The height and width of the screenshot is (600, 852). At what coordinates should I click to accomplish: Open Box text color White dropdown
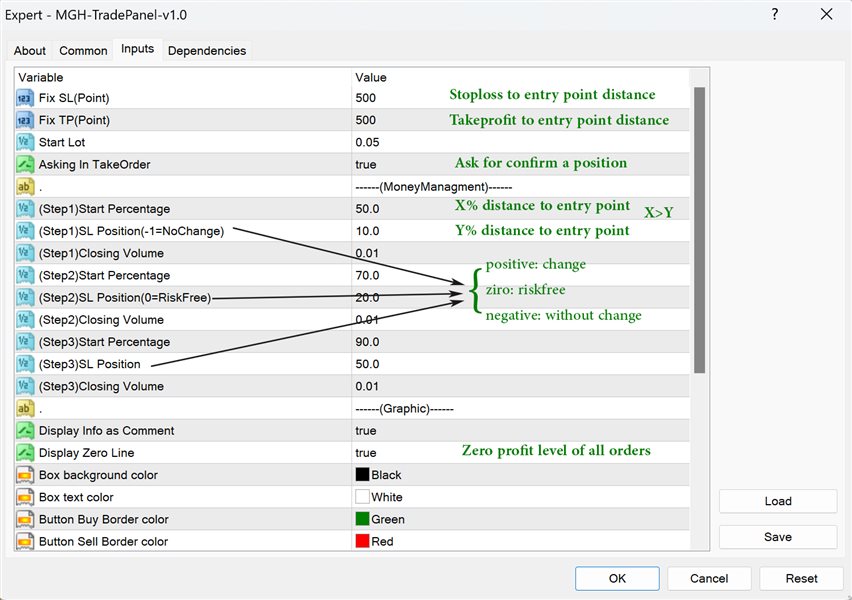(x=386, y=497)
